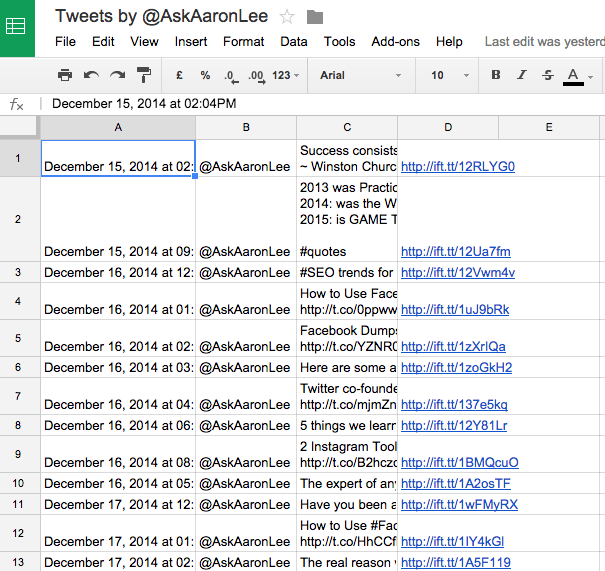Select column D header
Image resolution: width=605 pixels, height=571 pixels.
(x=448, y=127)
